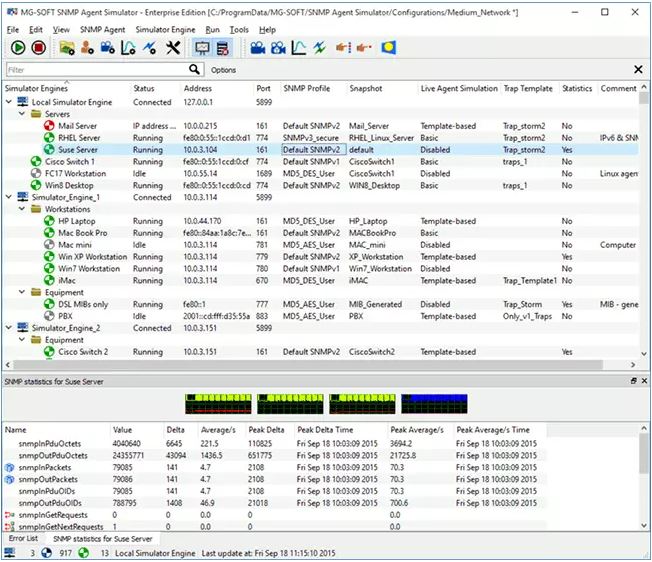
Task: Click first green statistics graph thumbnail
Action: [x=218, y=404]
